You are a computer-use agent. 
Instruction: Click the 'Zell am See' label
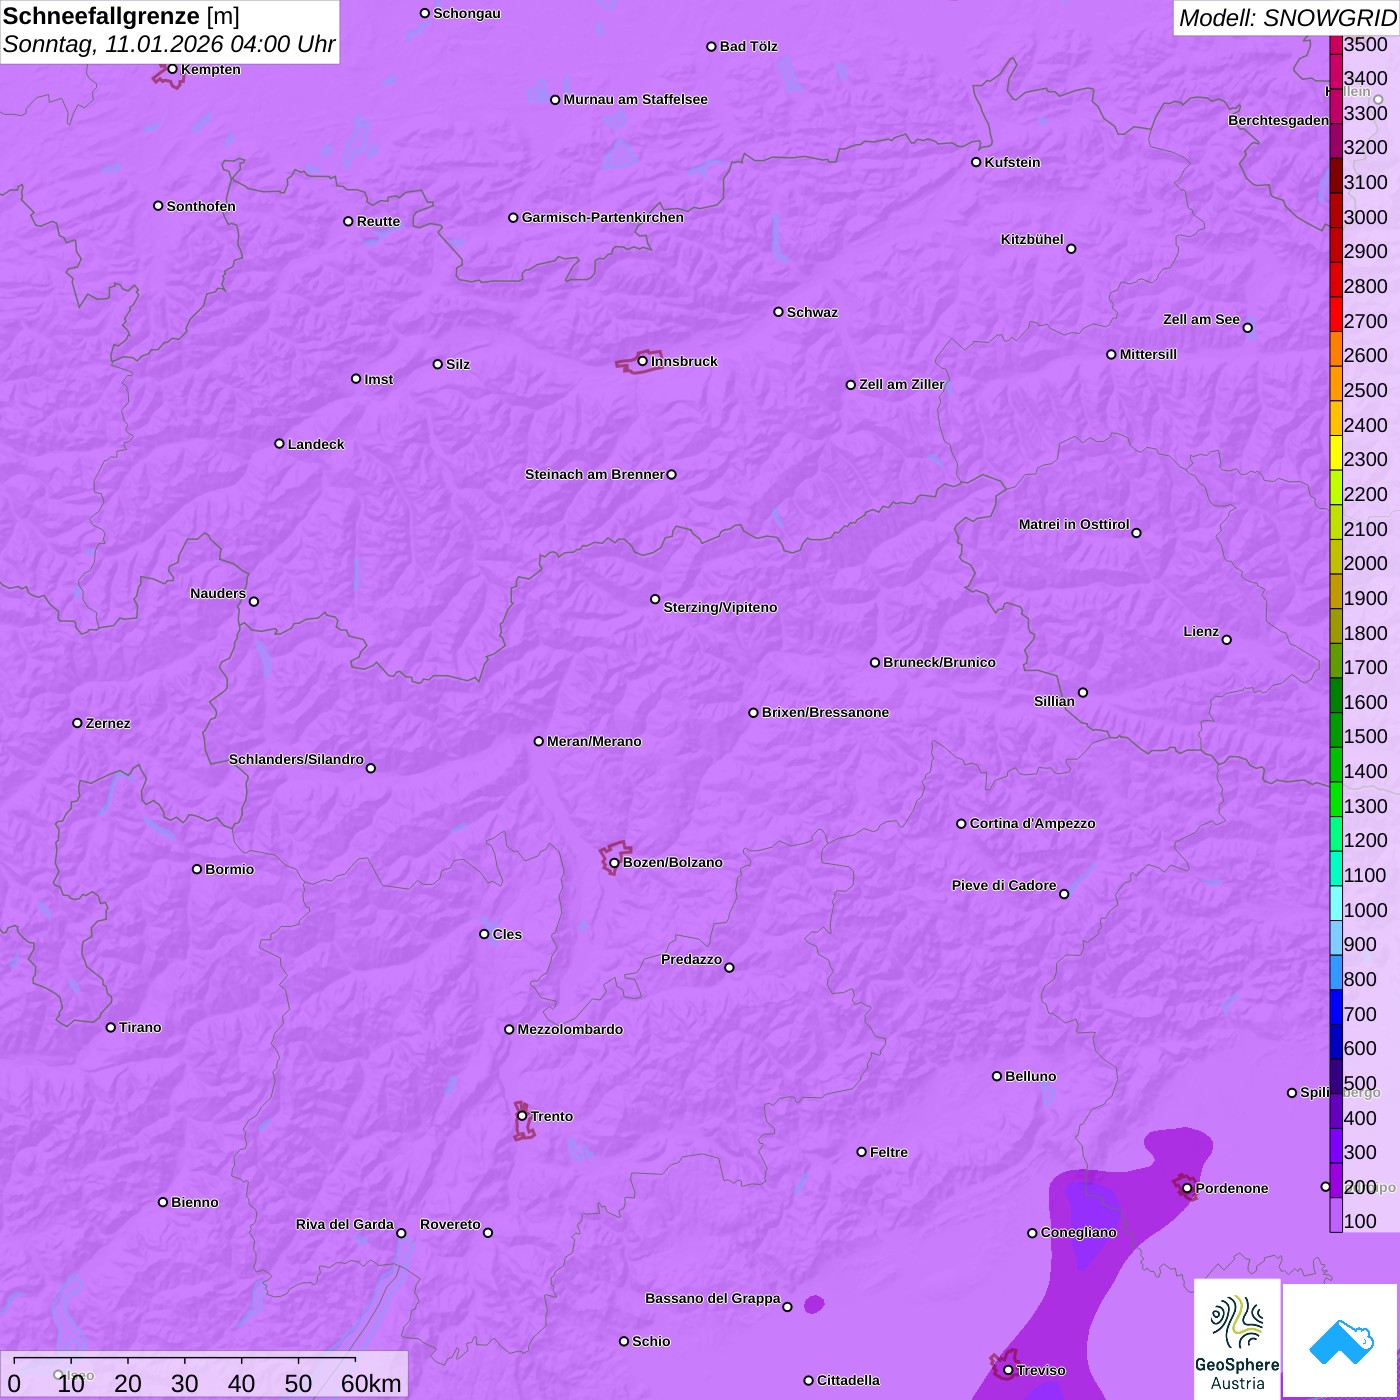[x=1201, y=319]
